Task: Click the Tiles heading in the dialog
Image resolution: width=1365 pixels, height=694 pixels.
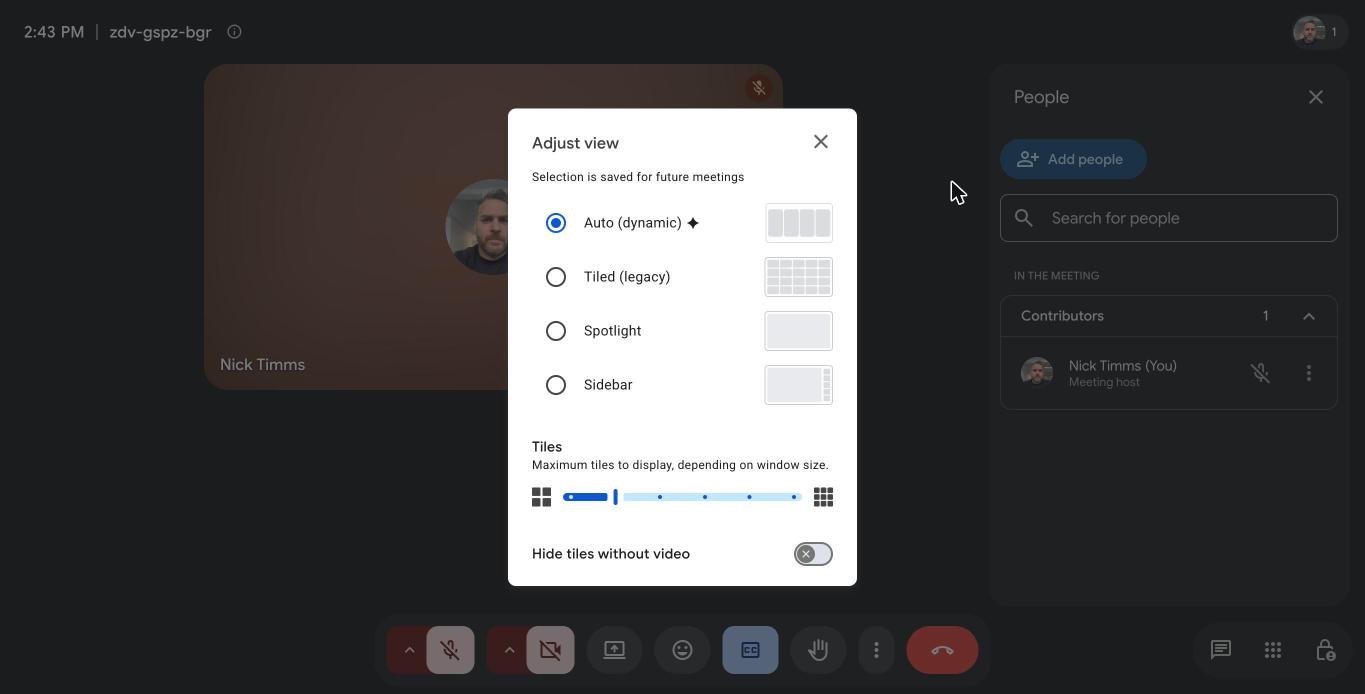Action: 547,447
